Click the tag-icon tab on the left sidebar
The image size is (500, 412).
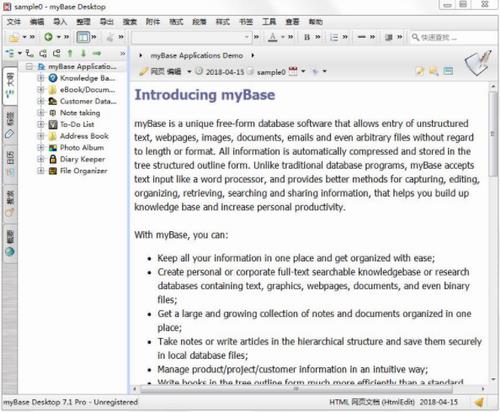point(10,125)
